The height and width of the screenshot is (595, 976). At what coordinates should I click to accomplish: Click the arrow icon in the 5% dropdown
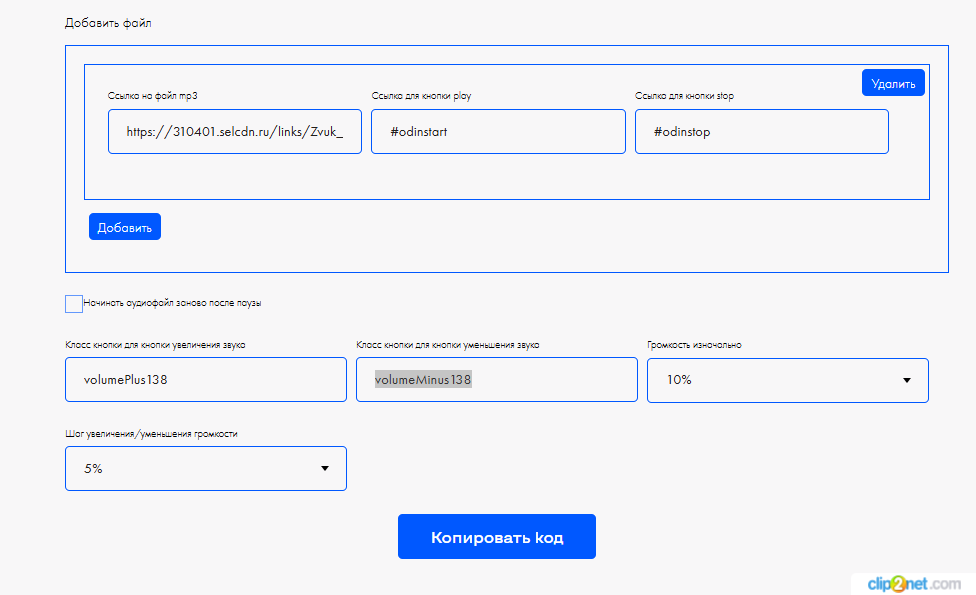click(324, 469)
